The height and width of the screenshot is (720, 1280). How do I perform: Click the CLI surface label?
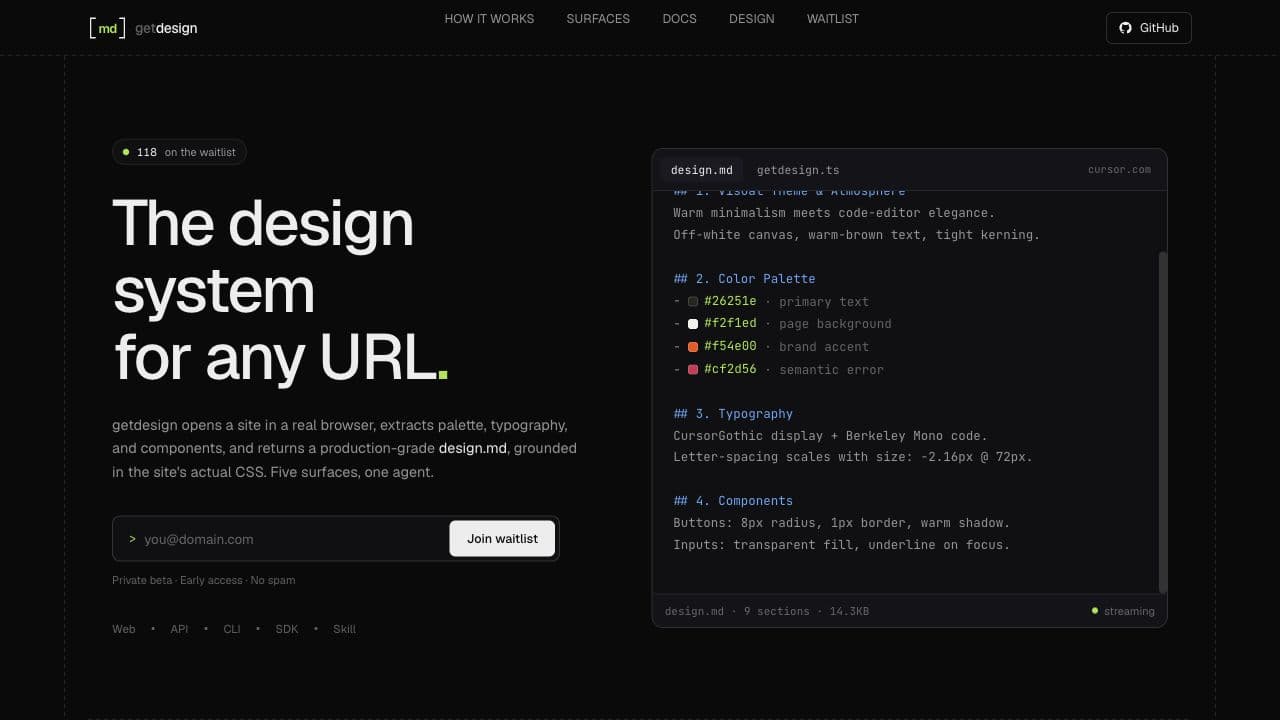(232, 629)
